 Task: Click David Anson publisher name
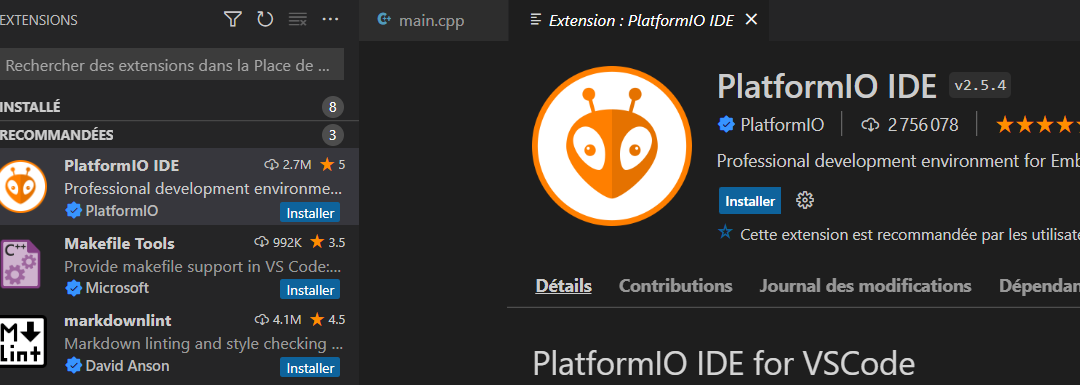coord(127,365)
